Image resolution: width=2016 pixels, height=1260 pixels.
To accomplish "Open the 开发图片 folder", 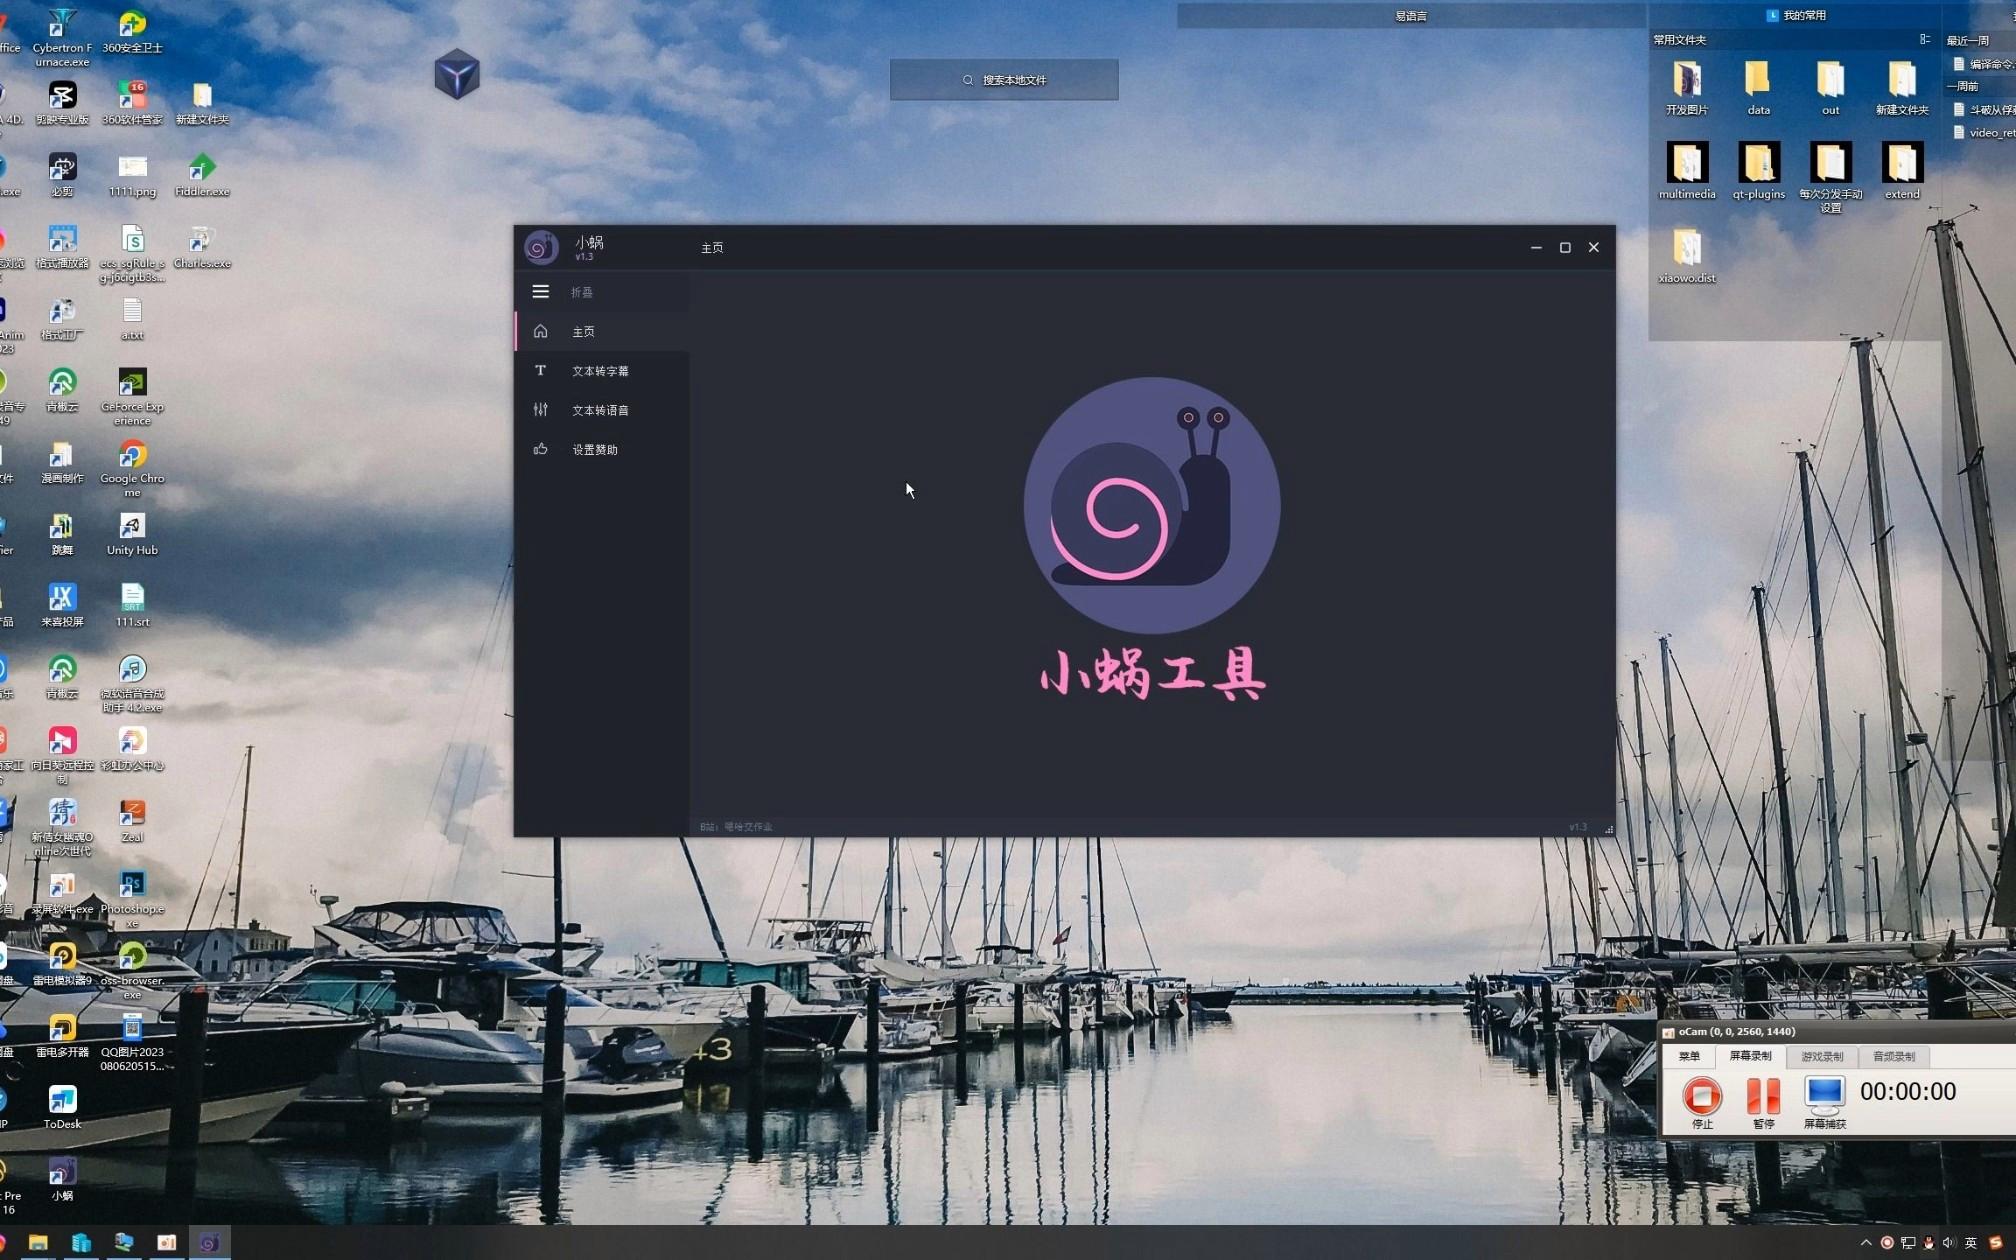I will pyautogui.click(x=1687, y=89).
